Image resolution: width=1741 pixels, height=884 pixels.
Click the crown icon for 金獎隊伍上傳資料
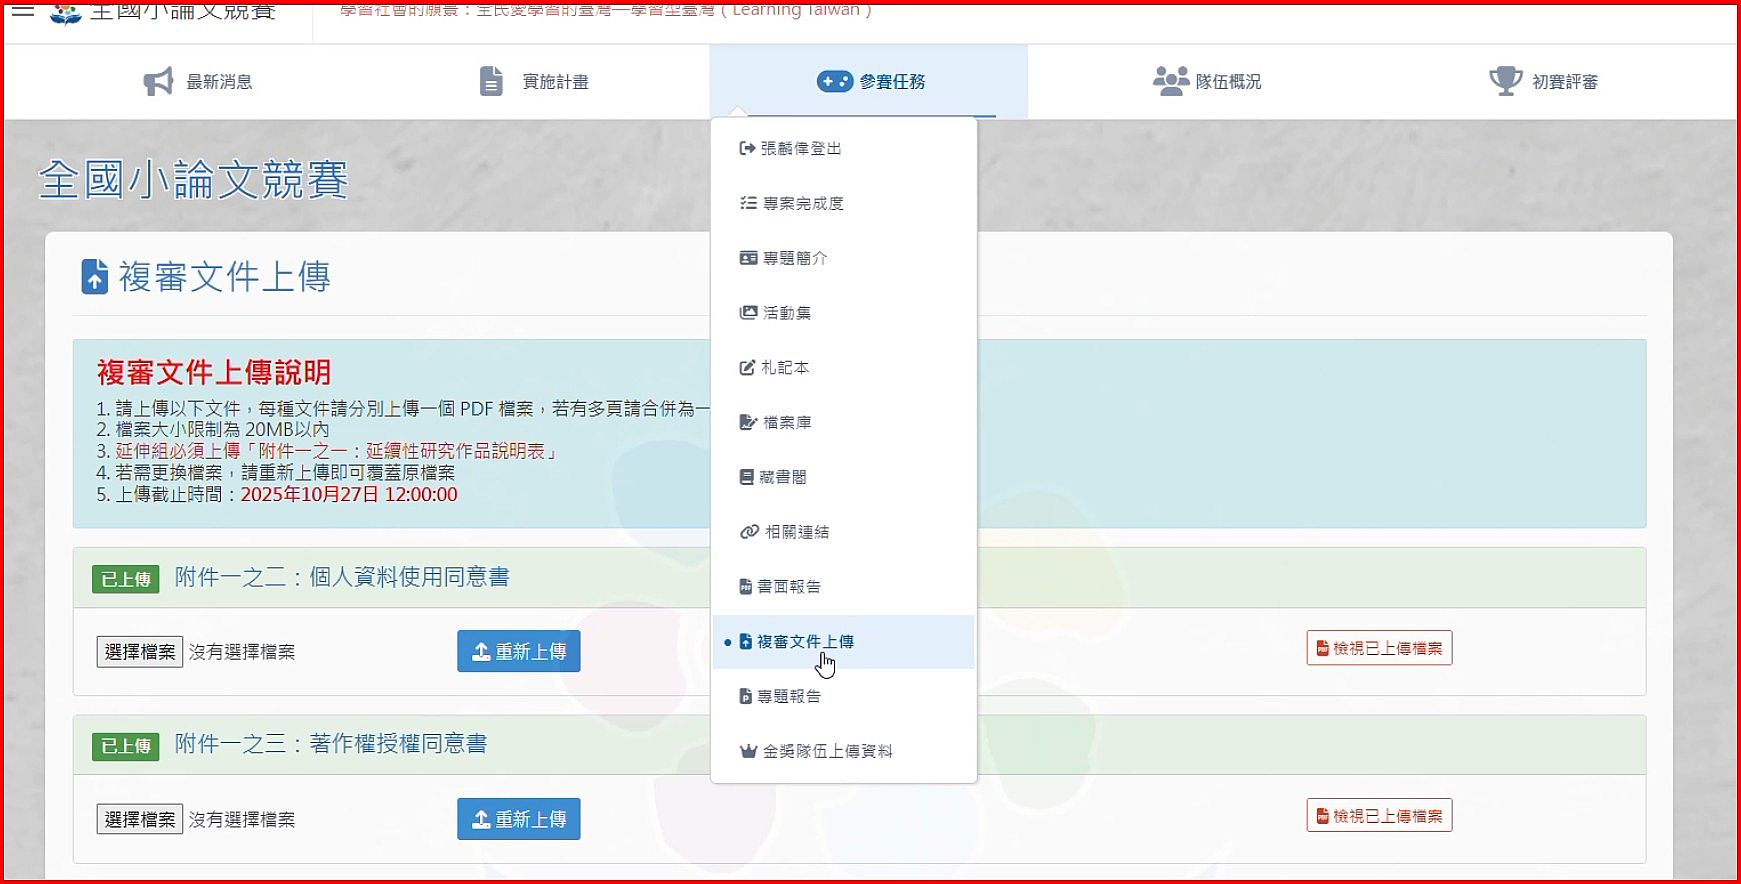point(748,751)
